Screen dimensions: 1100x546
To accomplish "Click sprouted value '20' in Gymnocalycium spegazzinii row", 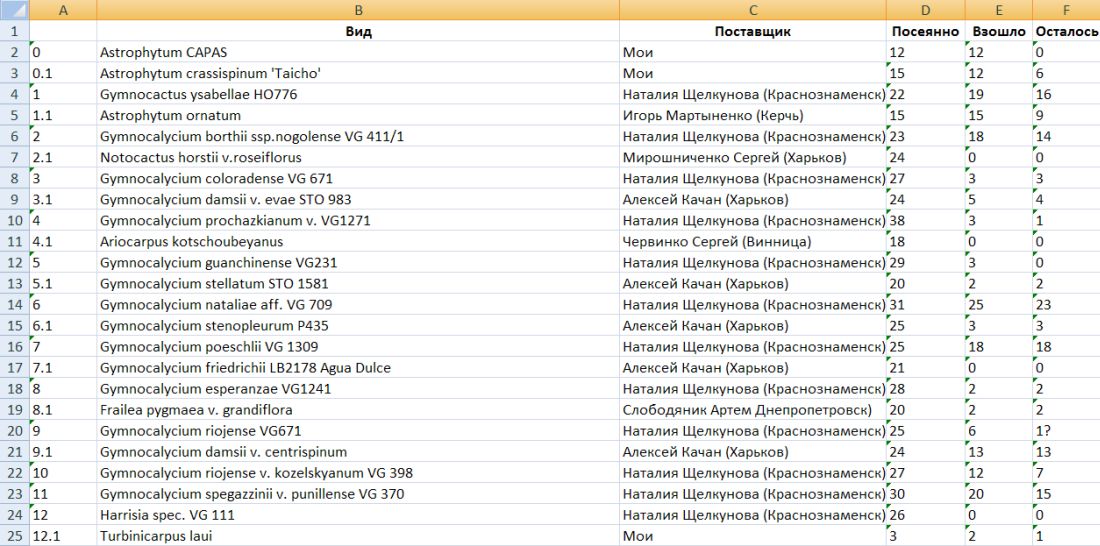I will pos(999,494).
